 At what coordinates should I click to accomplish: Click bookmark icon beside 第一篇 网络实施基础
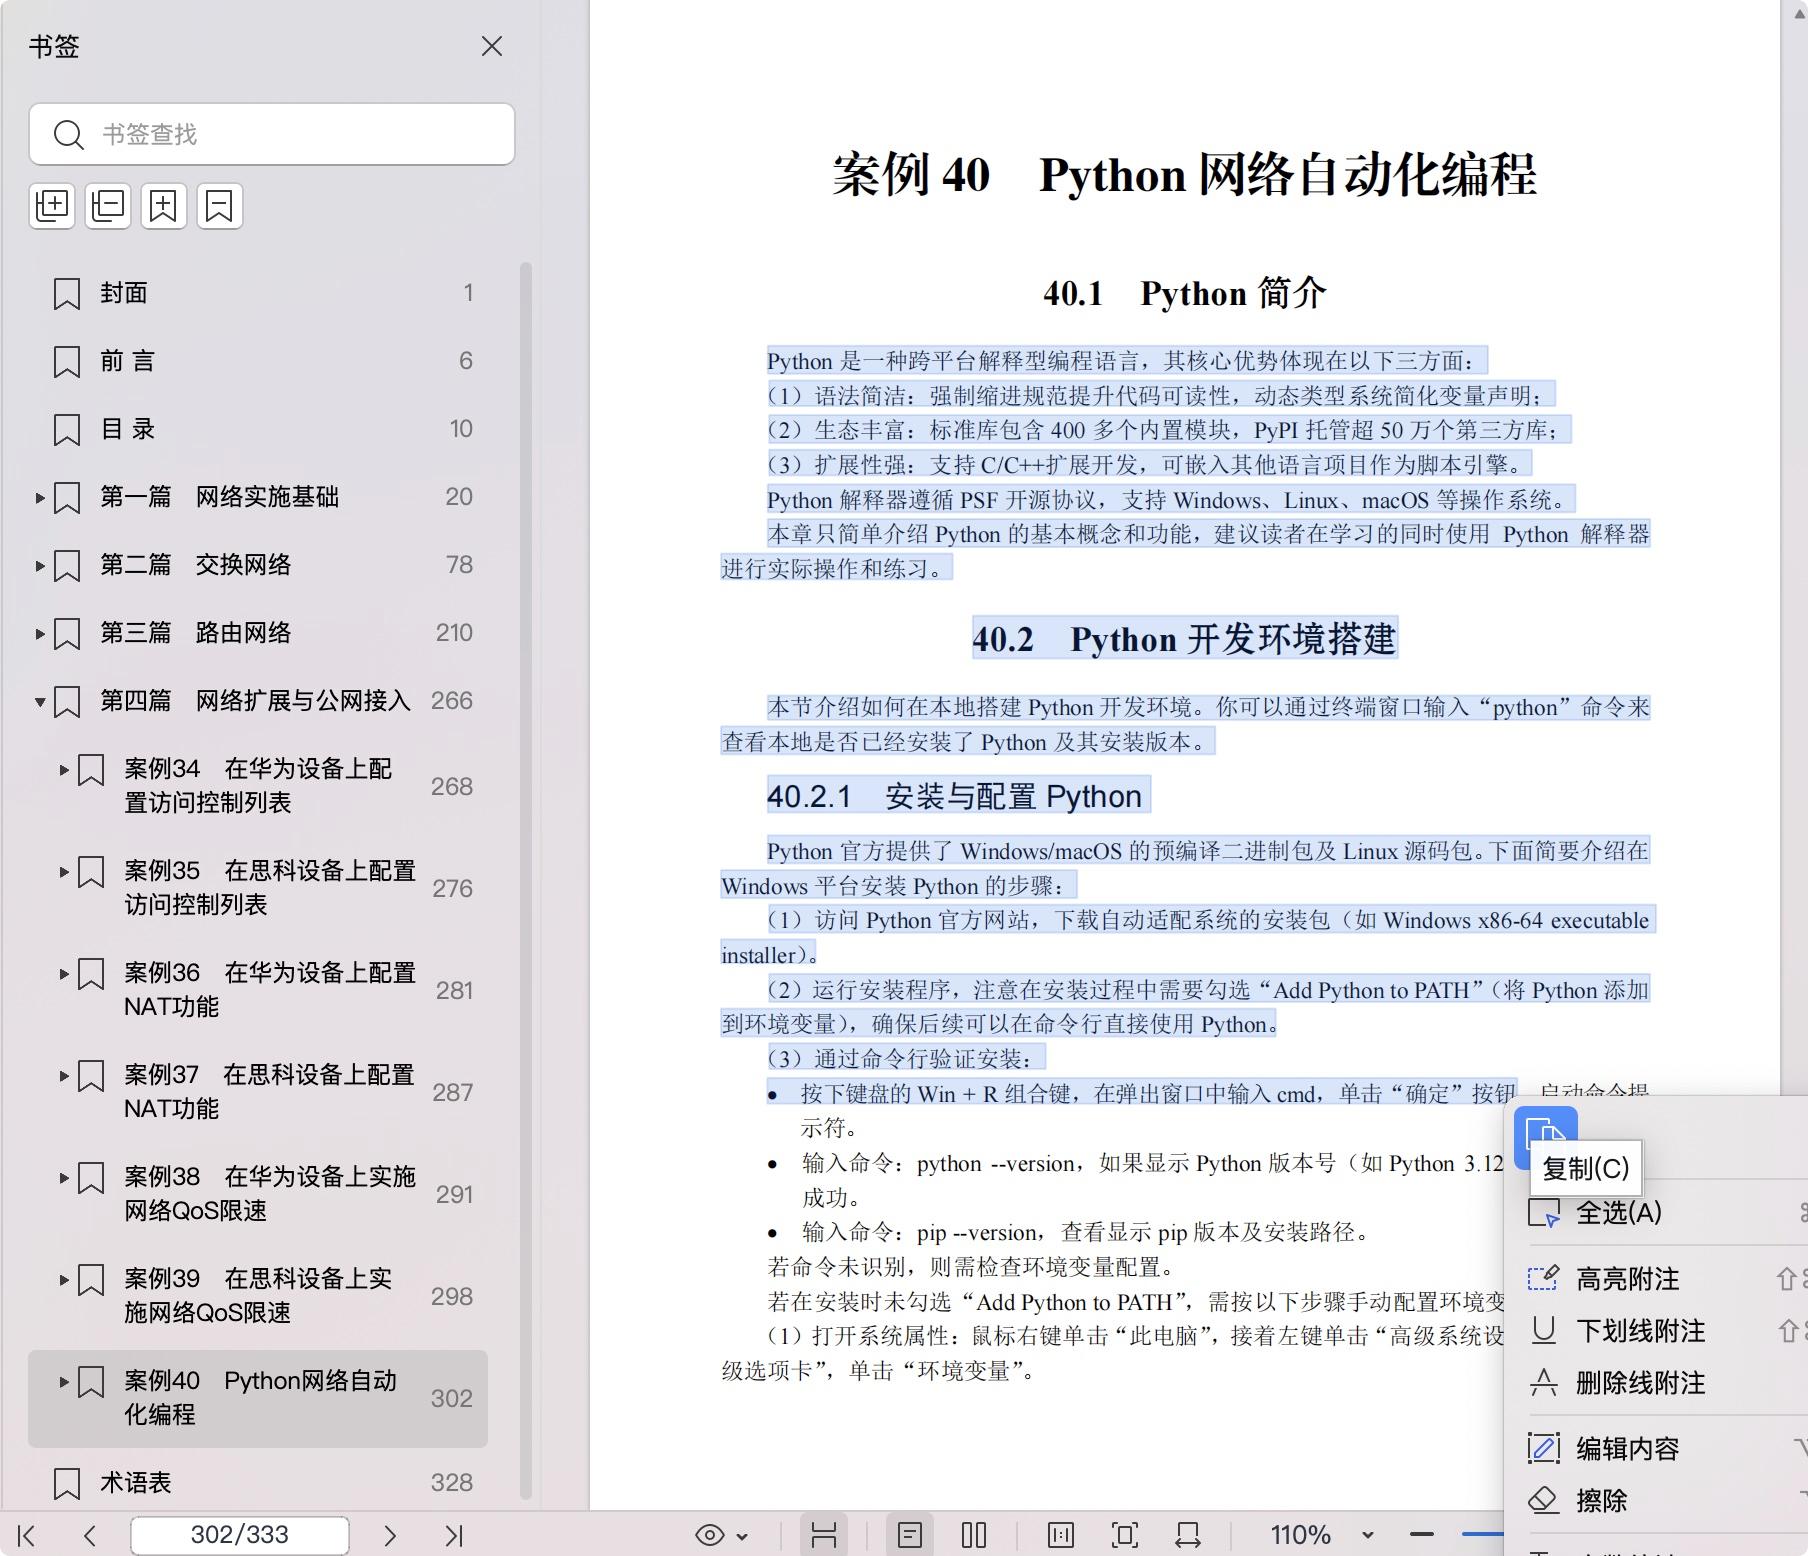[x=67, y=497]
